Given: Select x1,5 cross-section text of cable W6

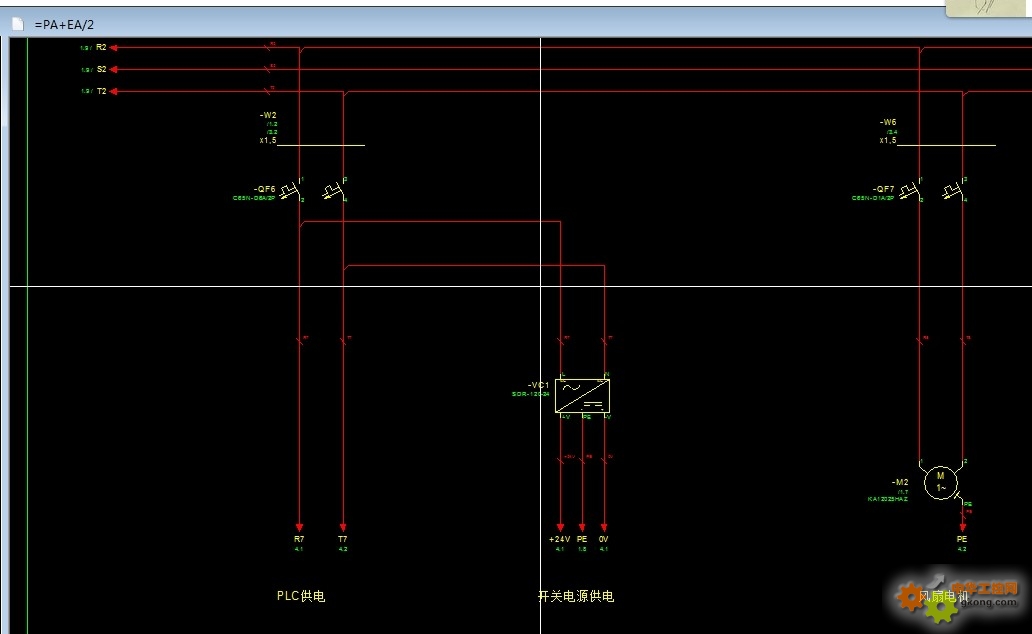Looking at the screenshot, I should 888,140.
